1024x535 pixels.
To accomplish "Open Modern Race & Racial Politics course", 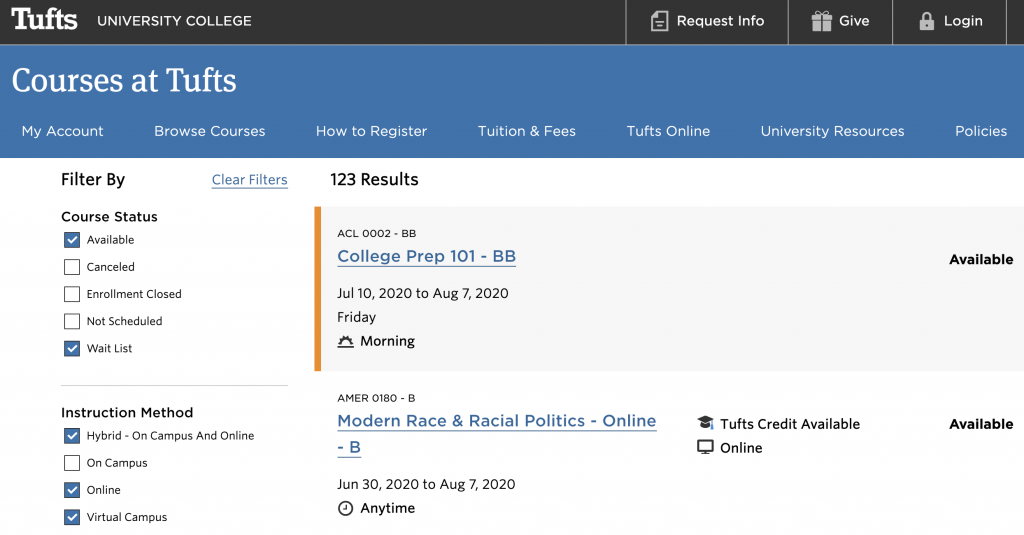I will 496,421.
